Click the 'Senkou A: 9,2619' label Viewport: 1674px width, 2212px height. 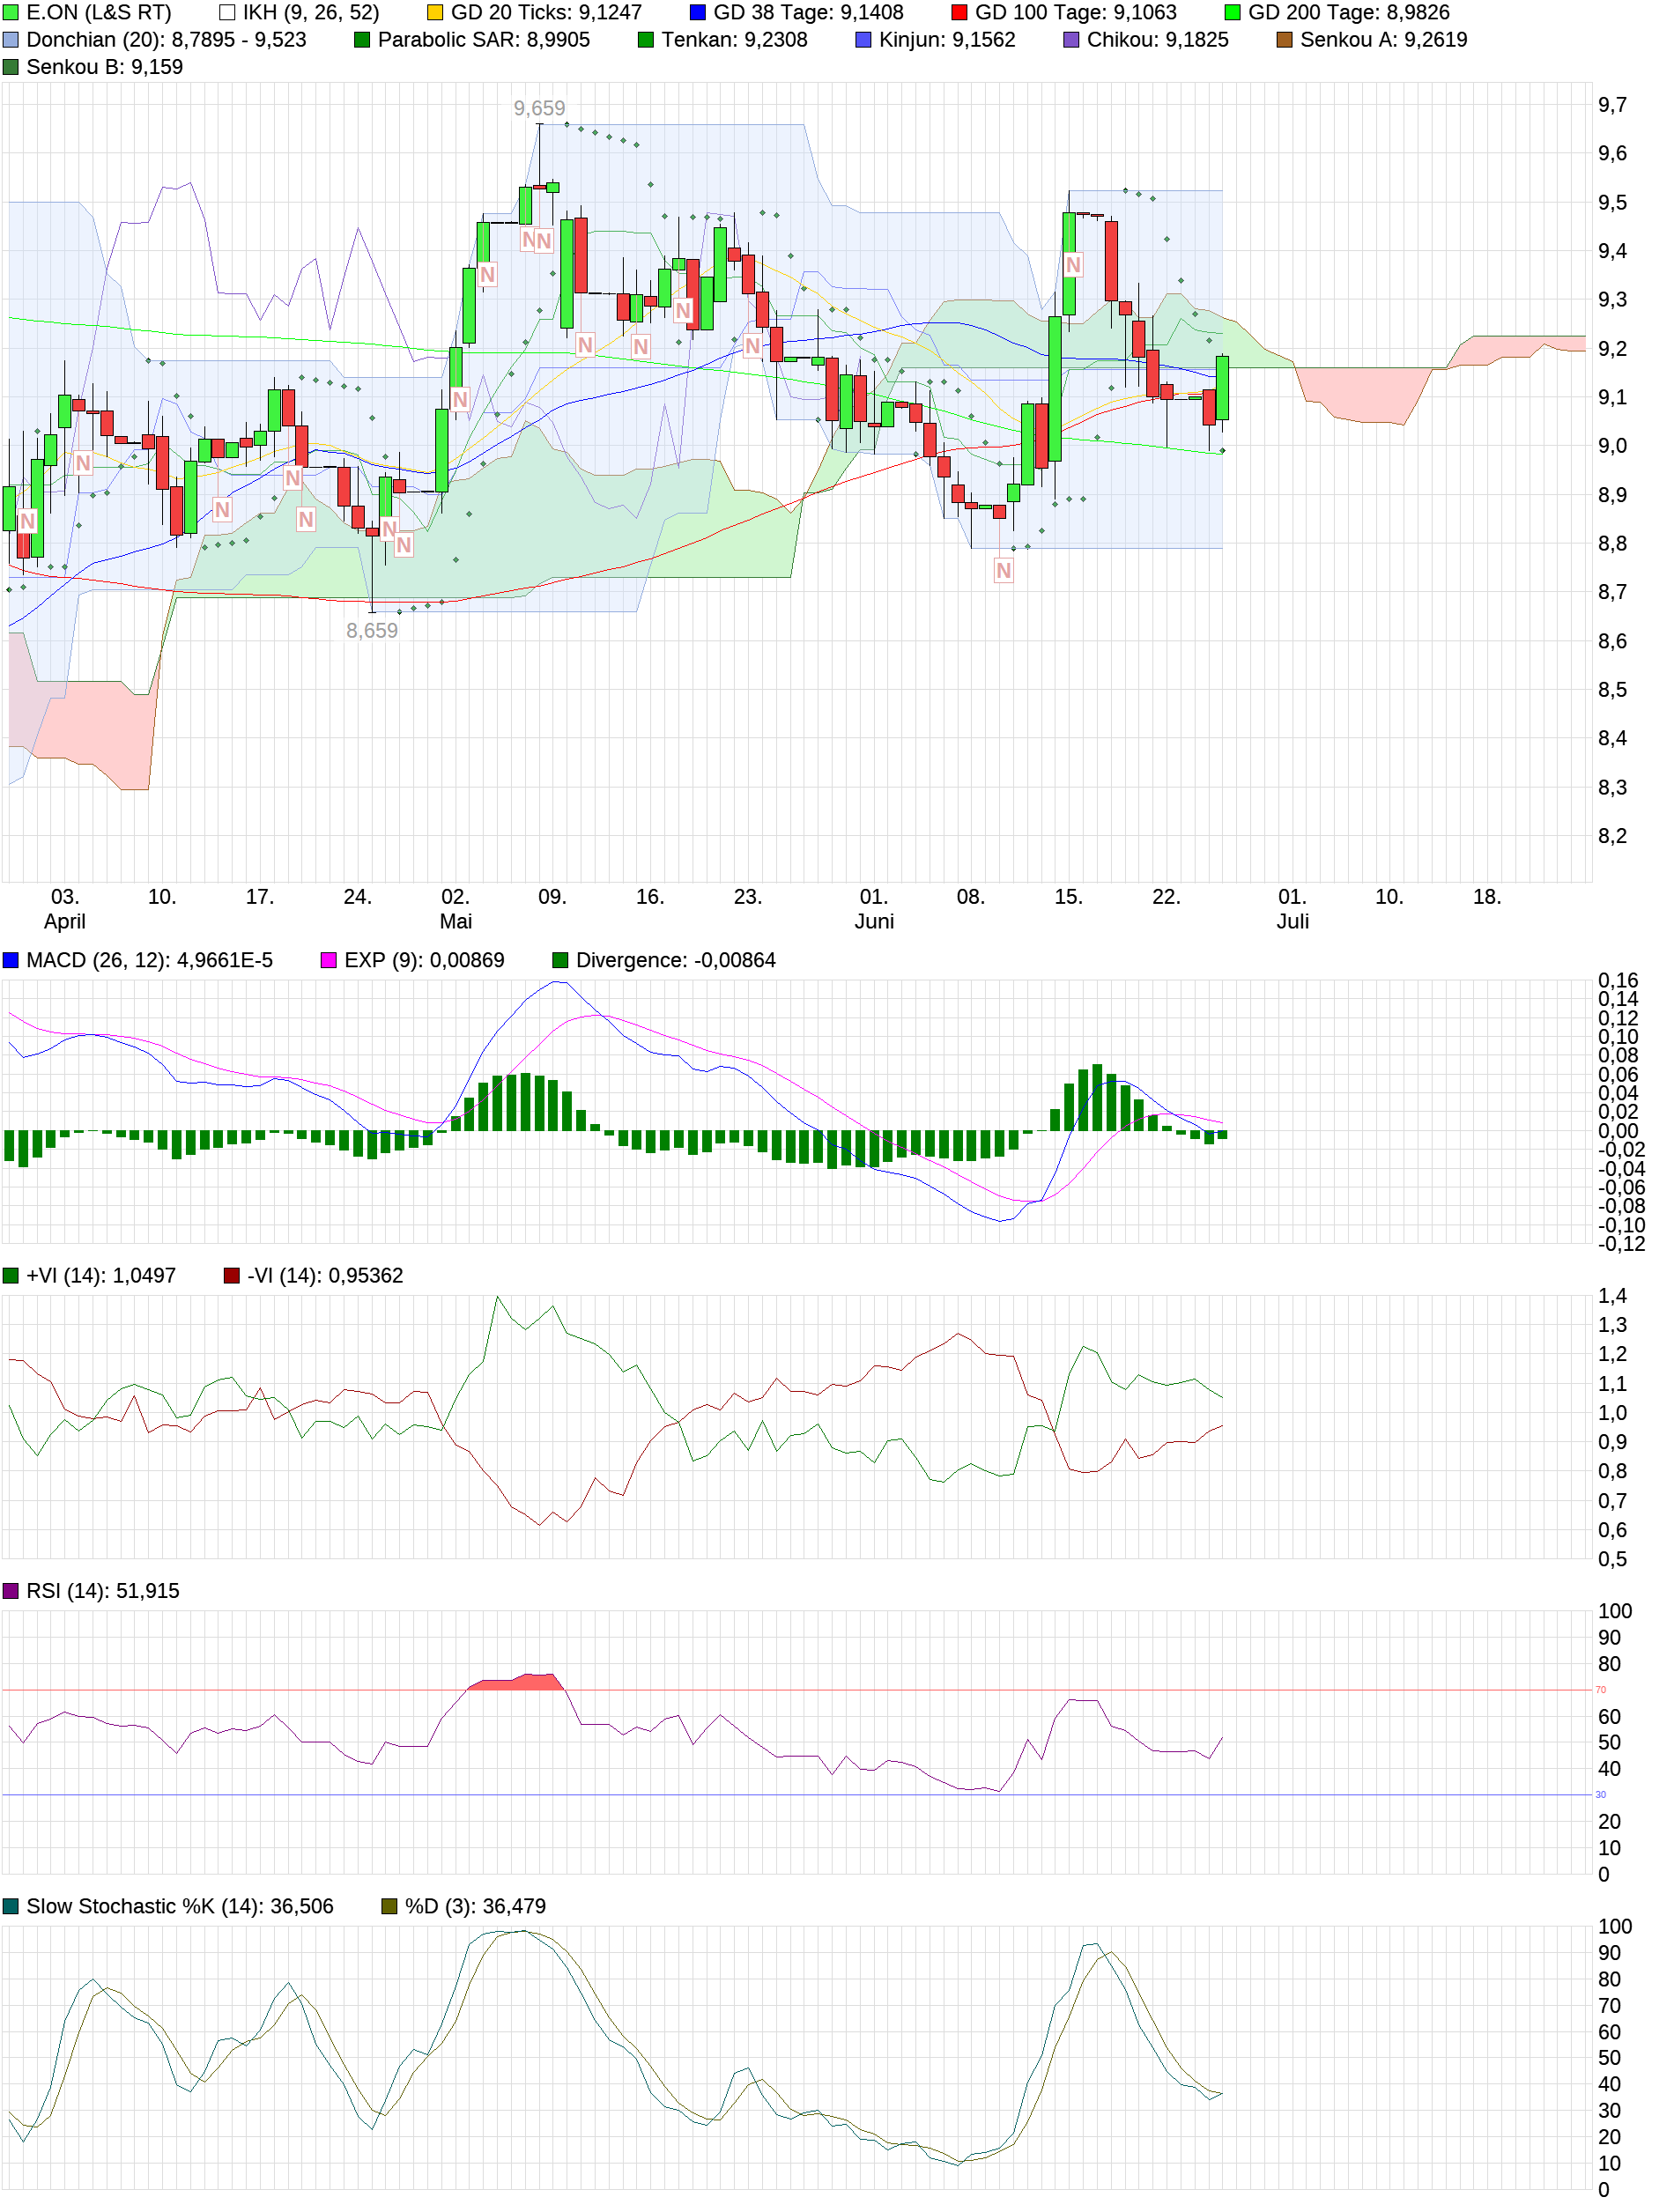tap(1384, 40)
